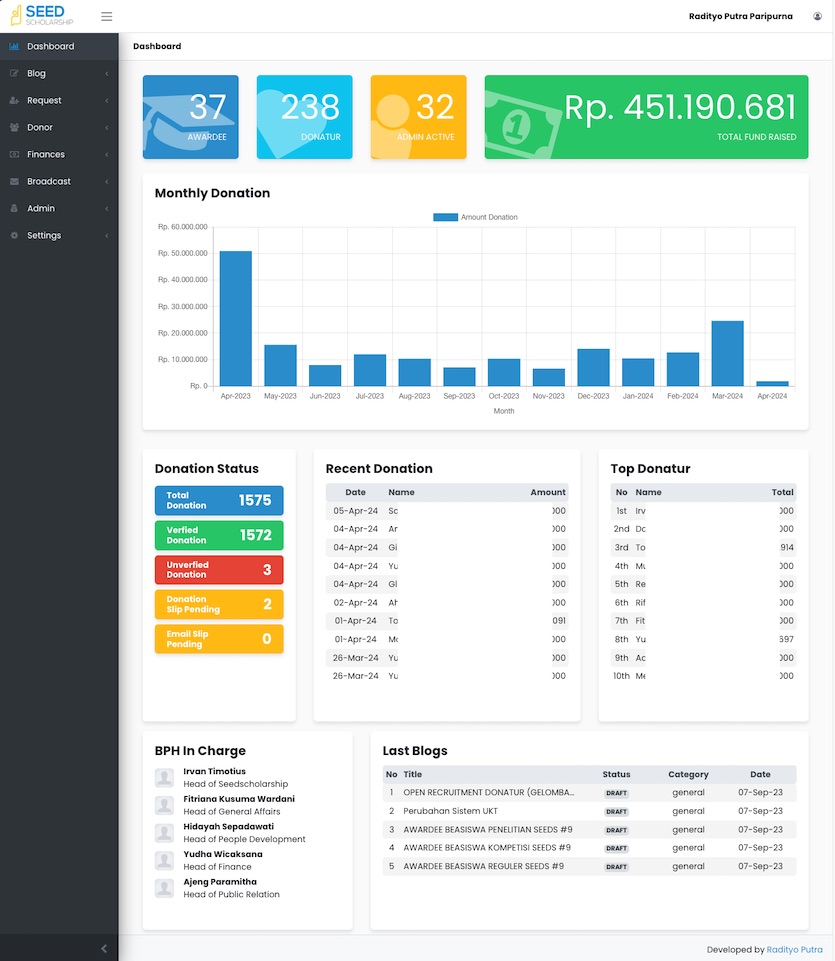Viewport: 835px width, 961px height.
Task: Select Dashboard in the breadcrumb bar
Action: pos(157,46)
